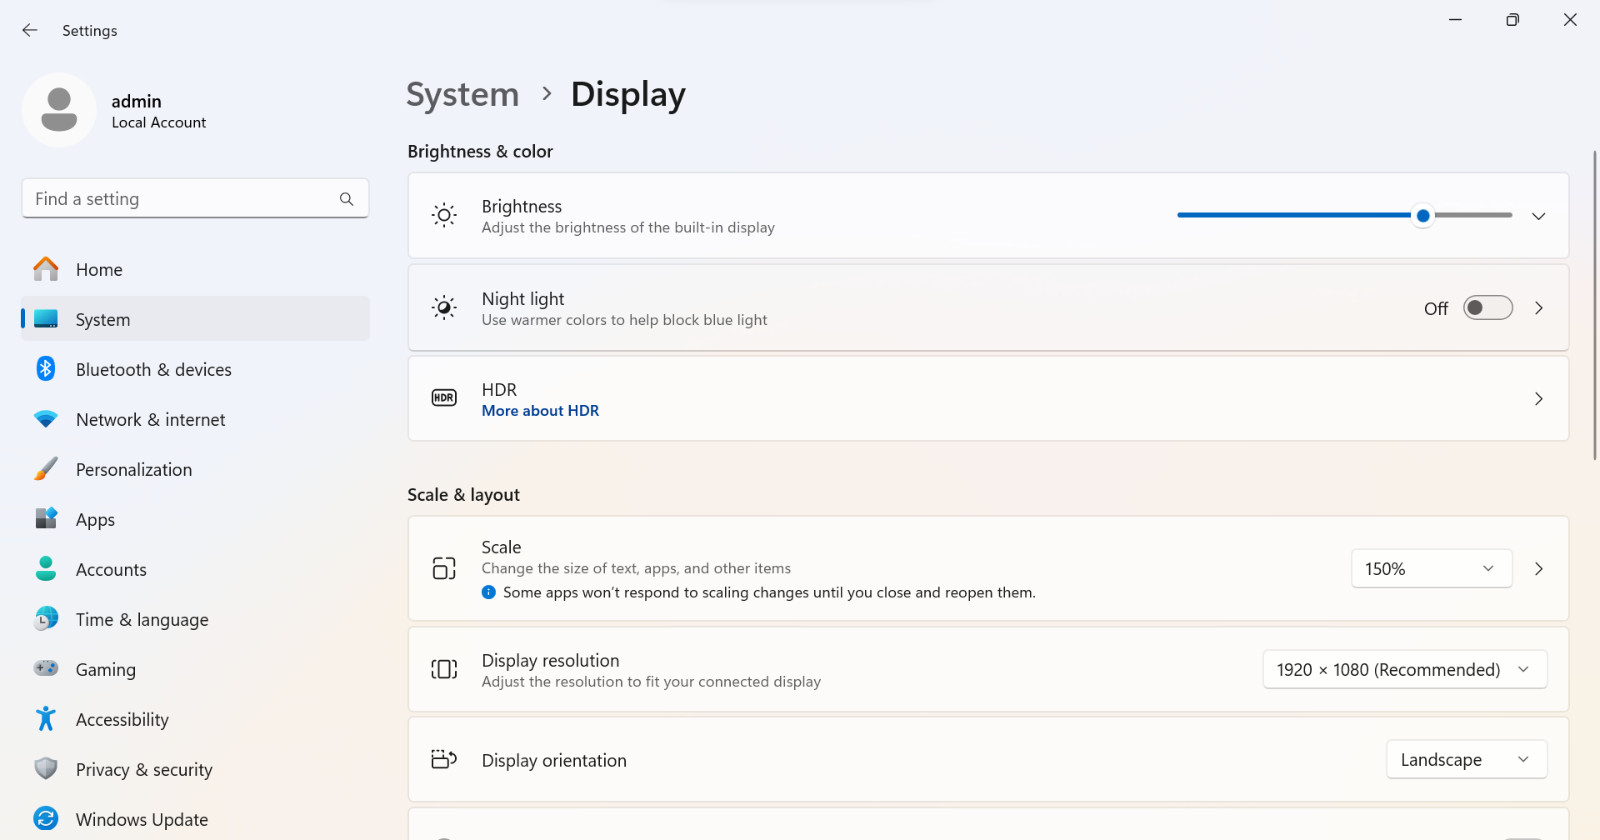Click the scaling changes notice text
Screen dimensions: 1600x840
(769, 592)
